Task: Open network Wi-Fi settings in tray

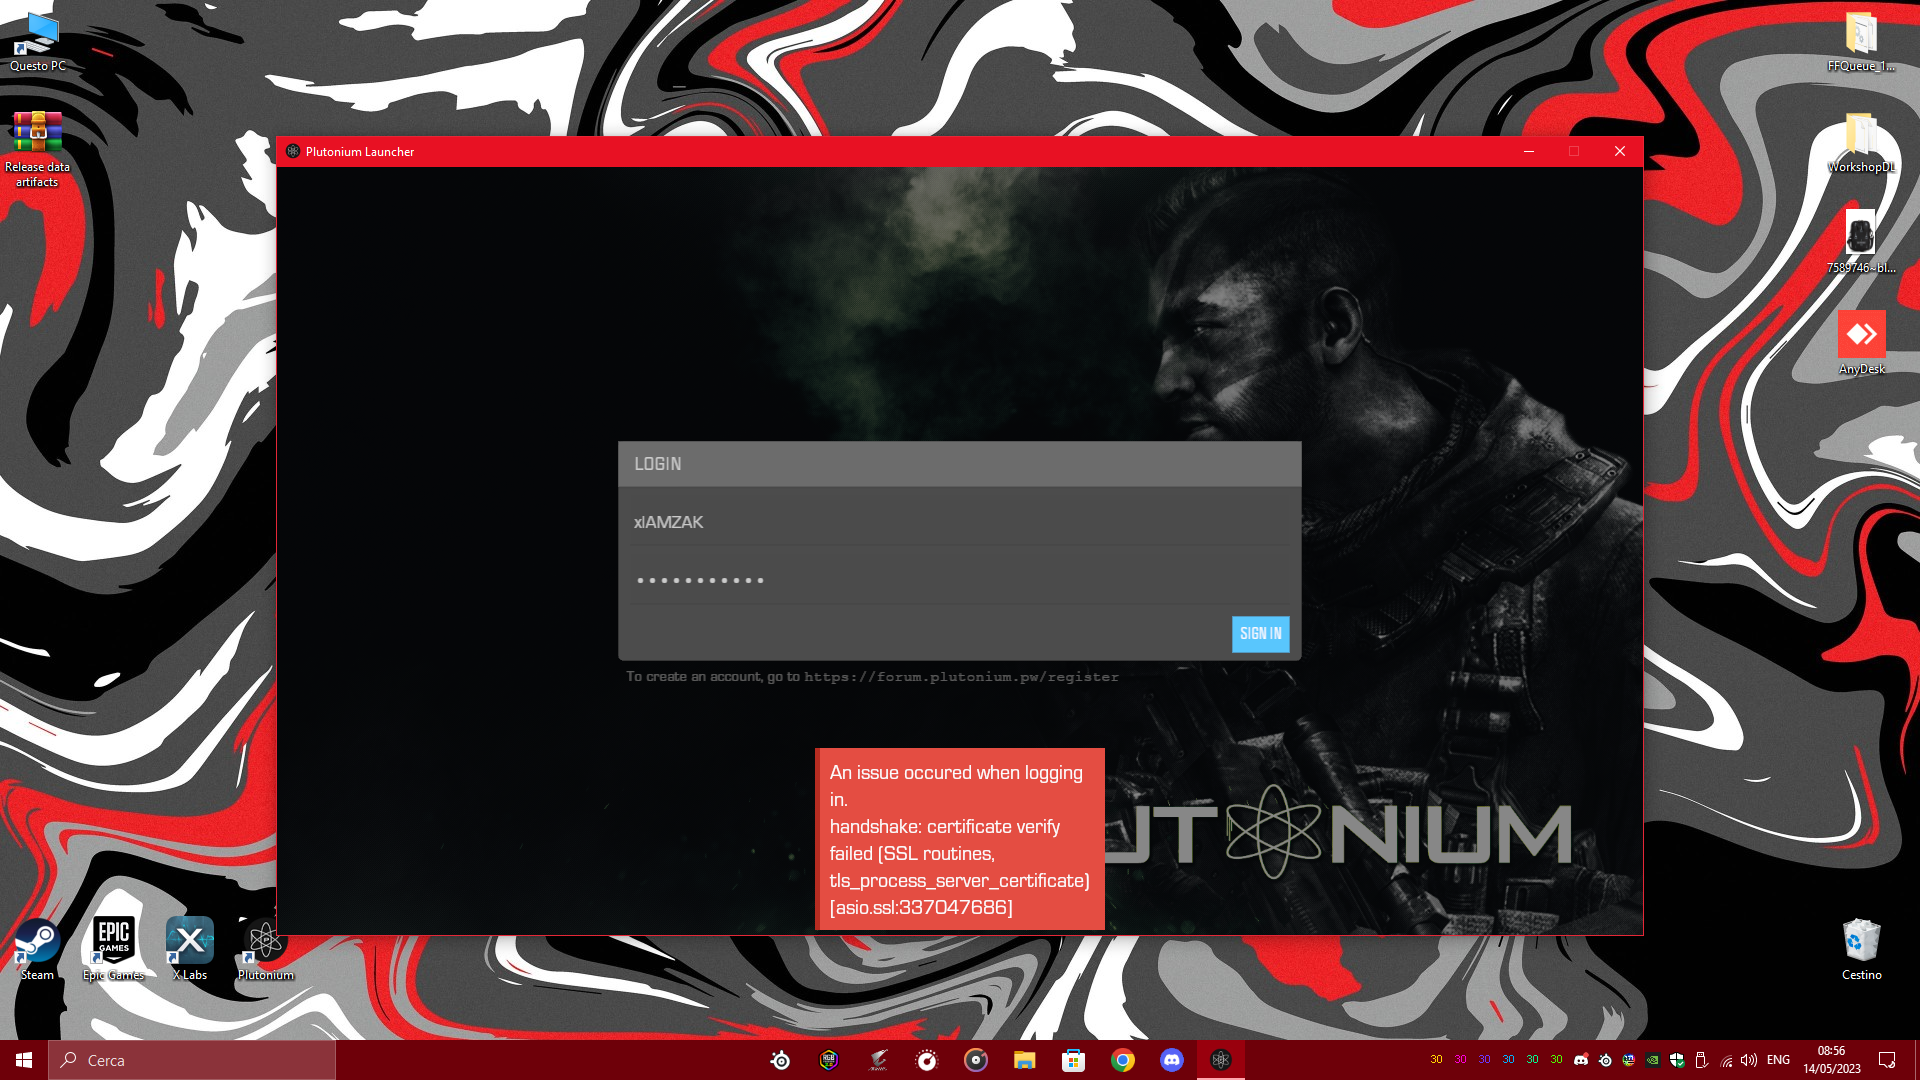Action: tap(1726, 1060)
